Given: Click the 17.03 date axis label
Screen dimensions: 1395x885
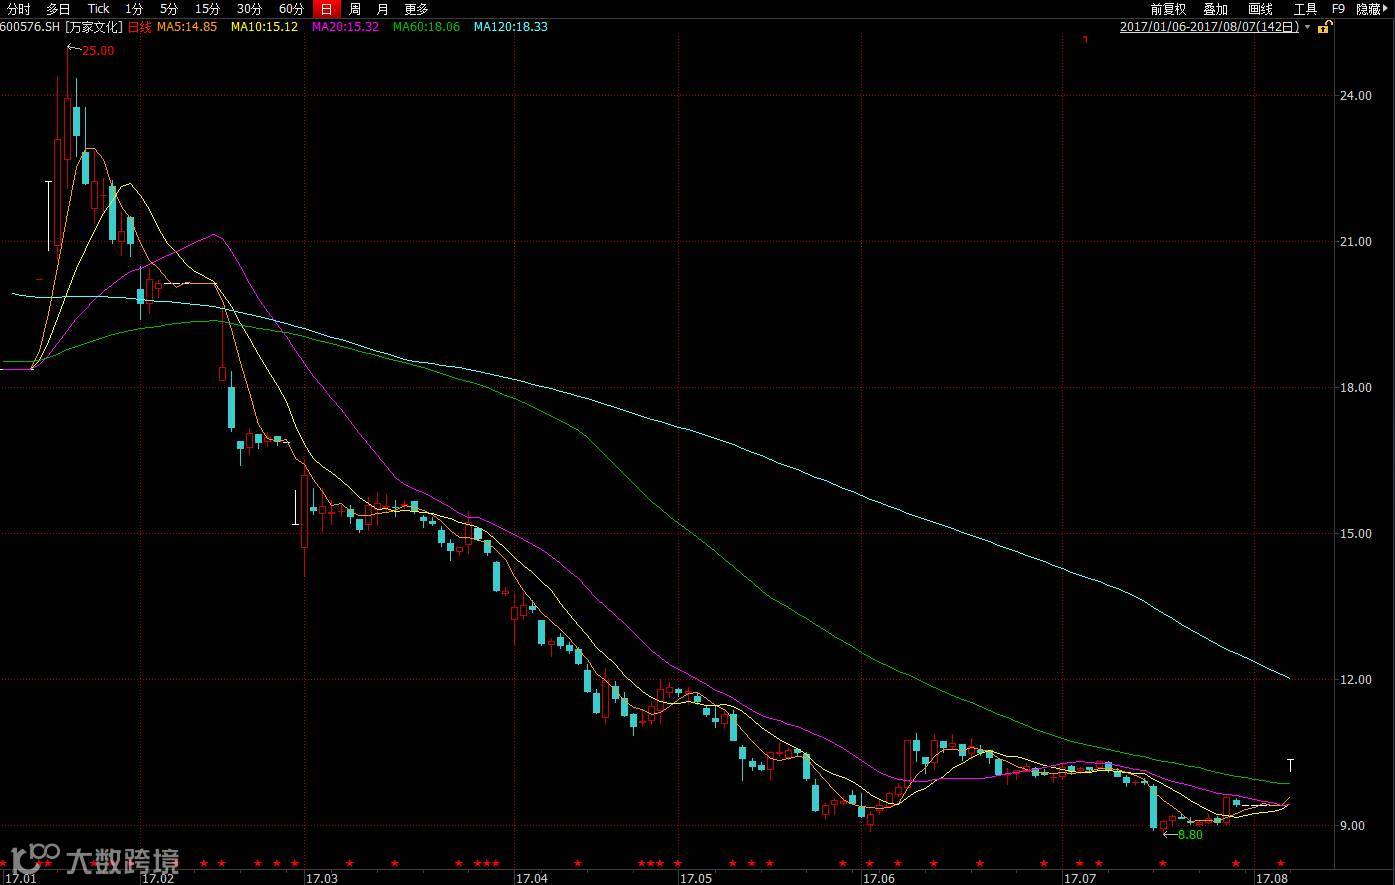Looking at the screenshot, I should click(x=322, y=879).
